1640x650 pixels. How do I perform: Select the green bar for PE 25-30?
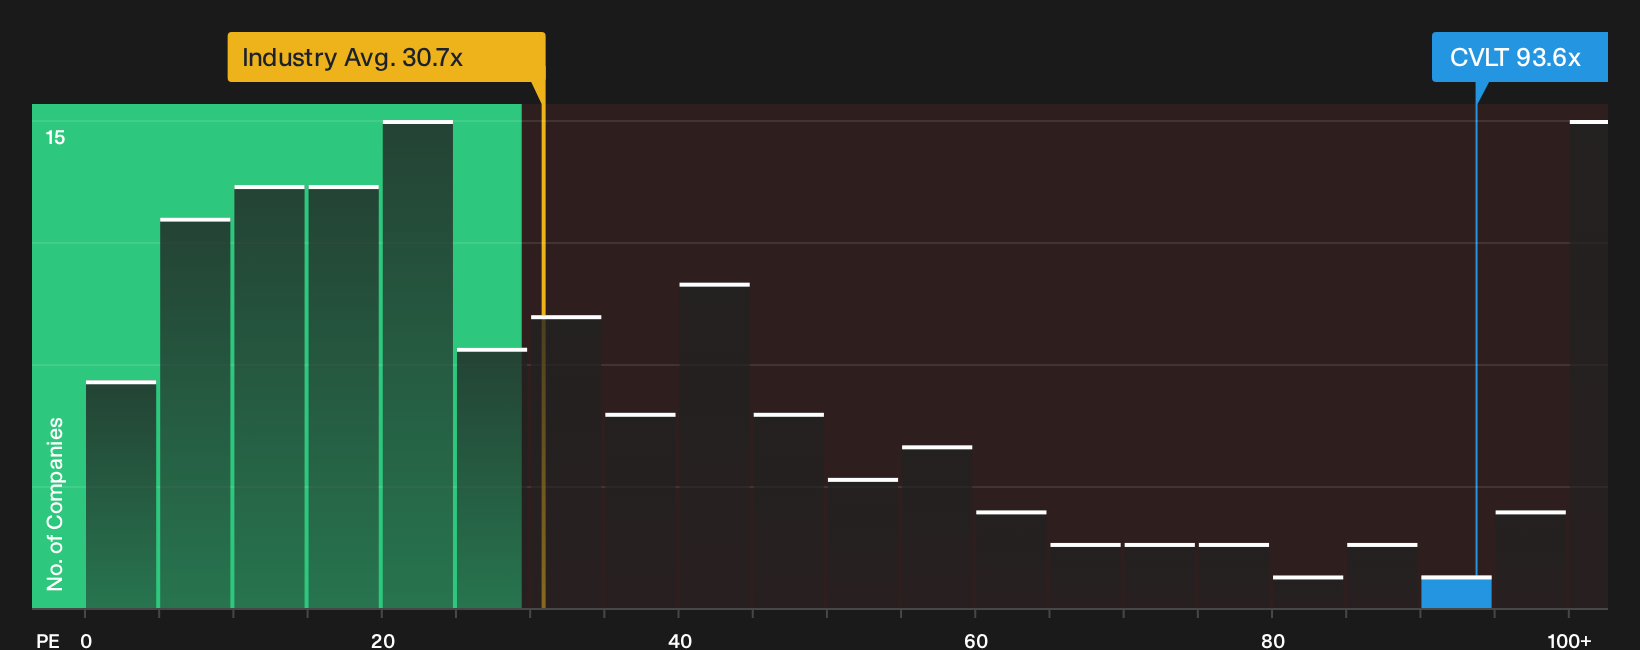pyautogui.click(x=490, y=478)
